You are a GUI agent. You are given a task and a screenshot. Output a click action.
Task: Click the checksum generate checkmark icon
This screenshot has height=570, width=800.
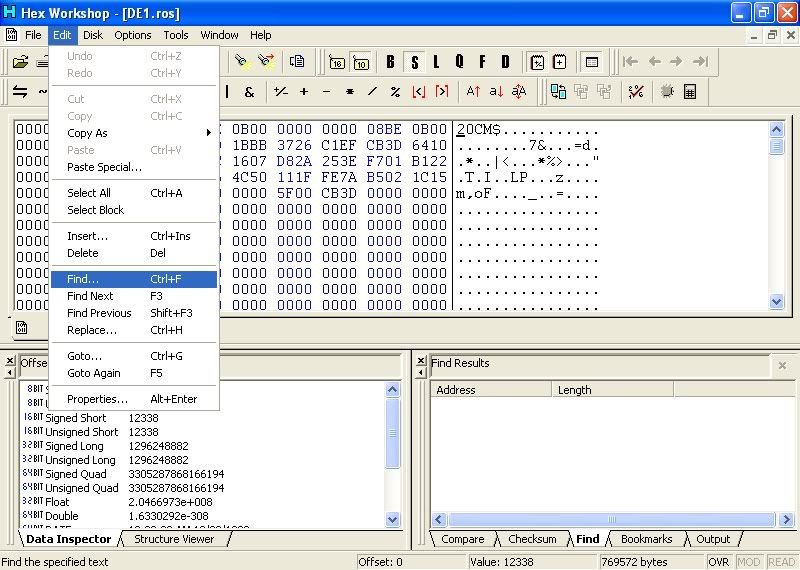click(x=636, y=92)
